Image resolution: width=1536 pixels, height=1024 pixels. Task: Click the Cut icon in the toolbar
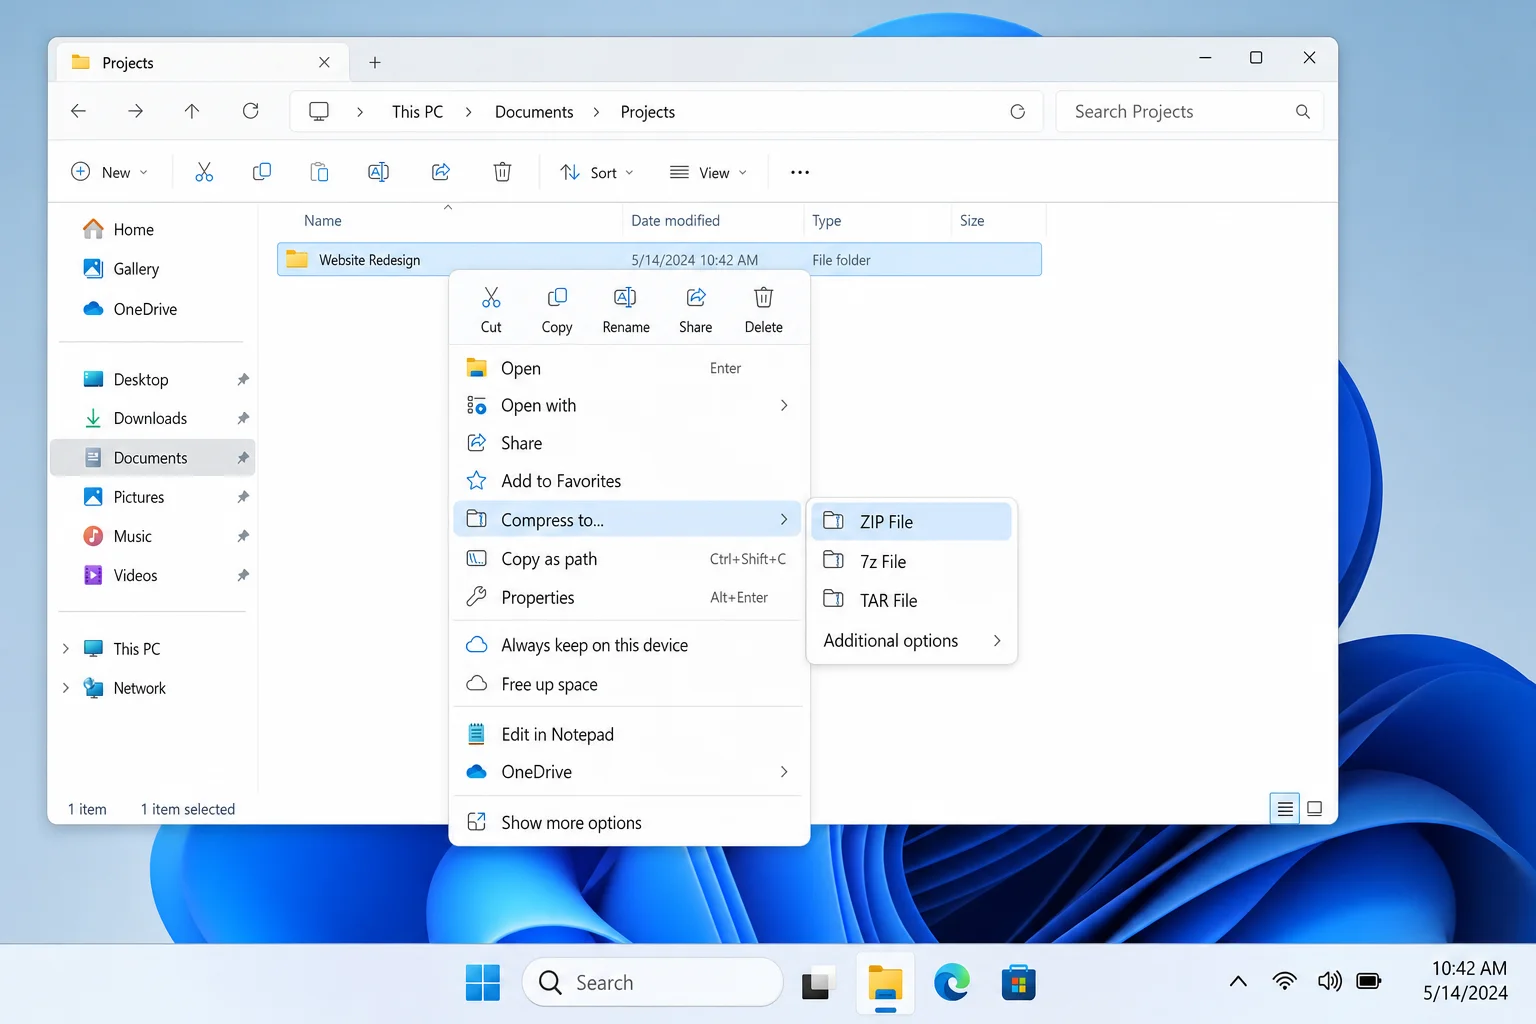point(204,172)
